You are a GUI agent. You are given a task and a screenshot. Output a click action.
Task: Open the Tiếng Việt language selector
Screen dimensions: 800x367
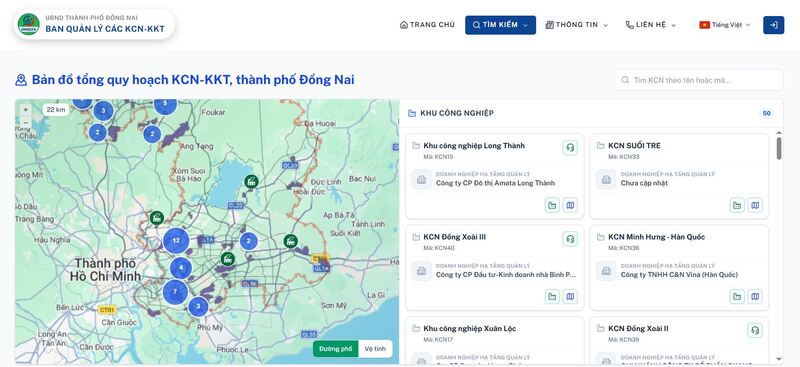[x=724, y=25]
